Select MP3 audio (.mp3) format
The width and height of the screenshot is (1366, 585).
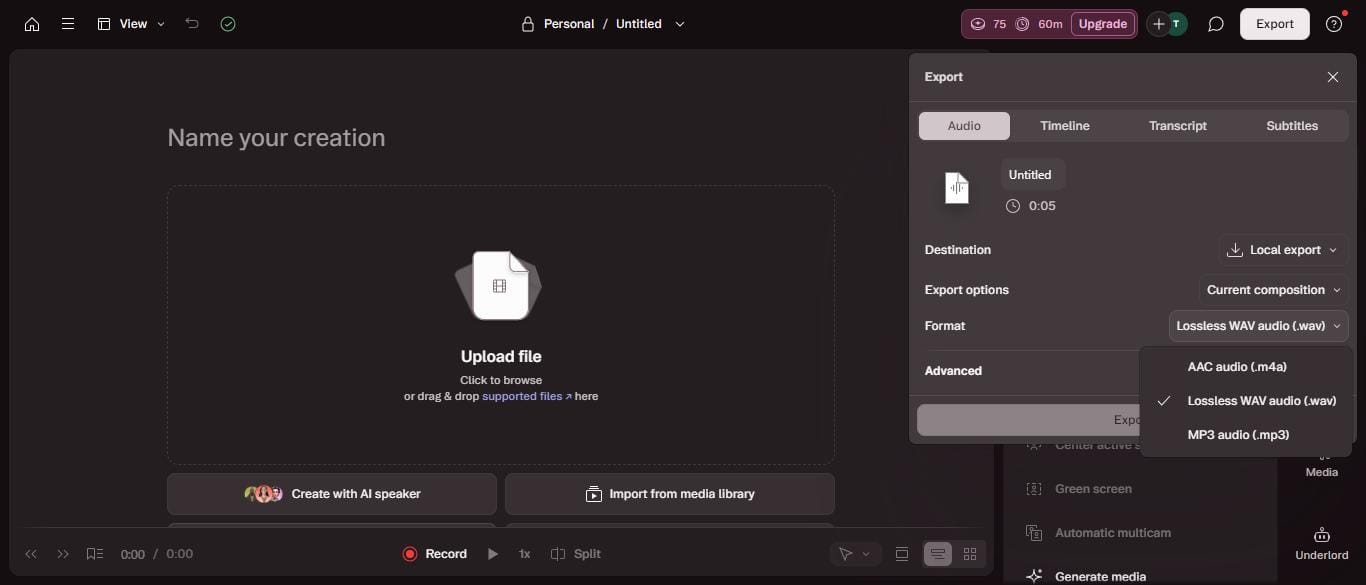point(1246,435)
